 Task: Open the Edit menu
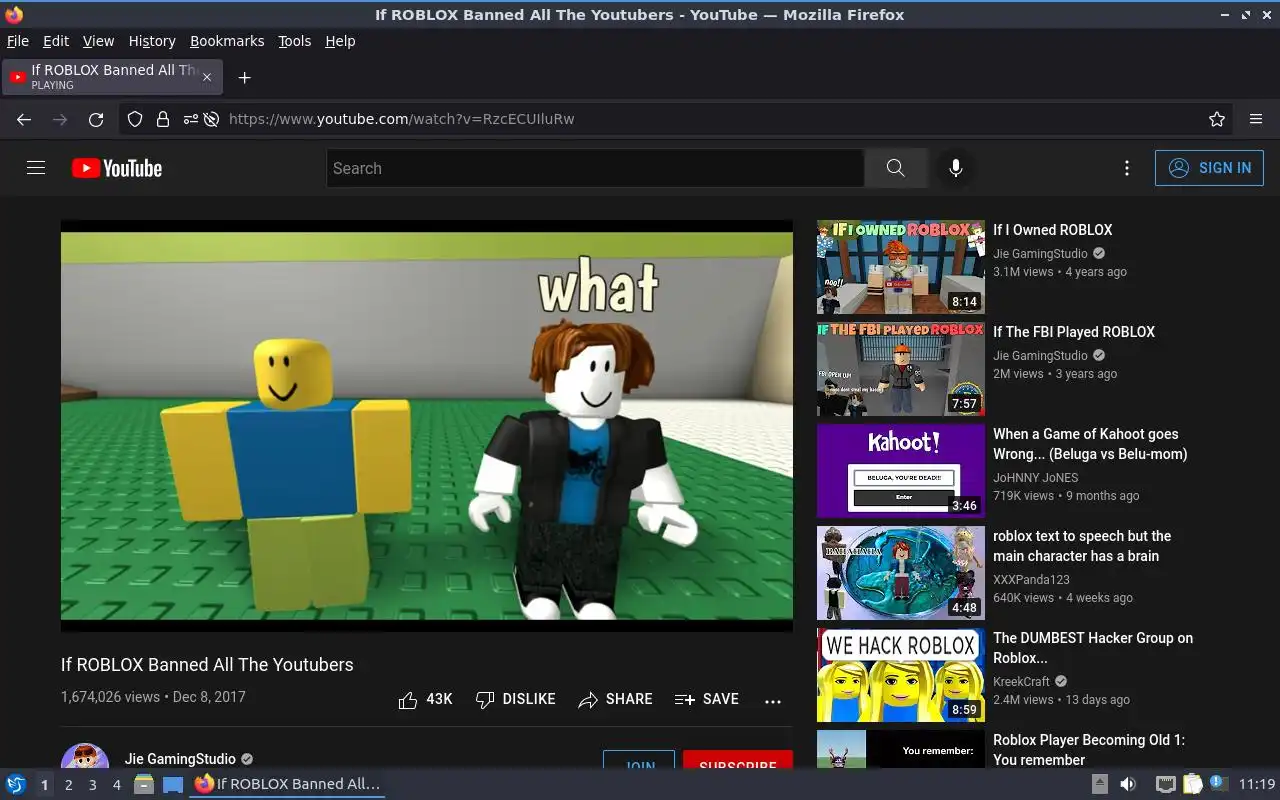[x=56, y=41]
